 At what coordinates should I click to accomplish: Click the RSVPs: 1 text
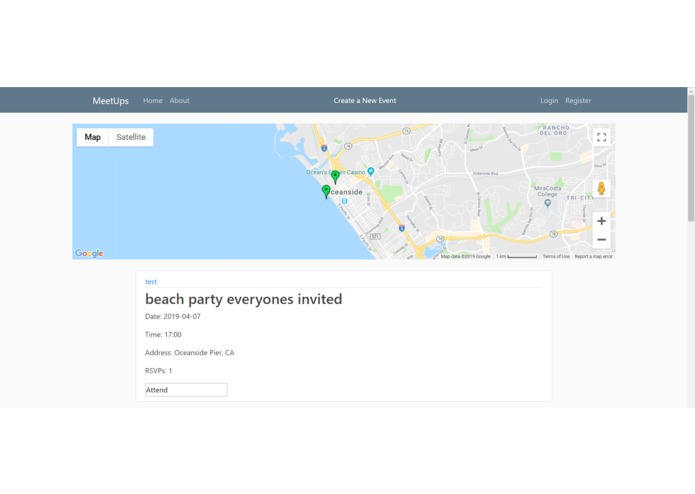pyautogui.click(x=158, y=371)
